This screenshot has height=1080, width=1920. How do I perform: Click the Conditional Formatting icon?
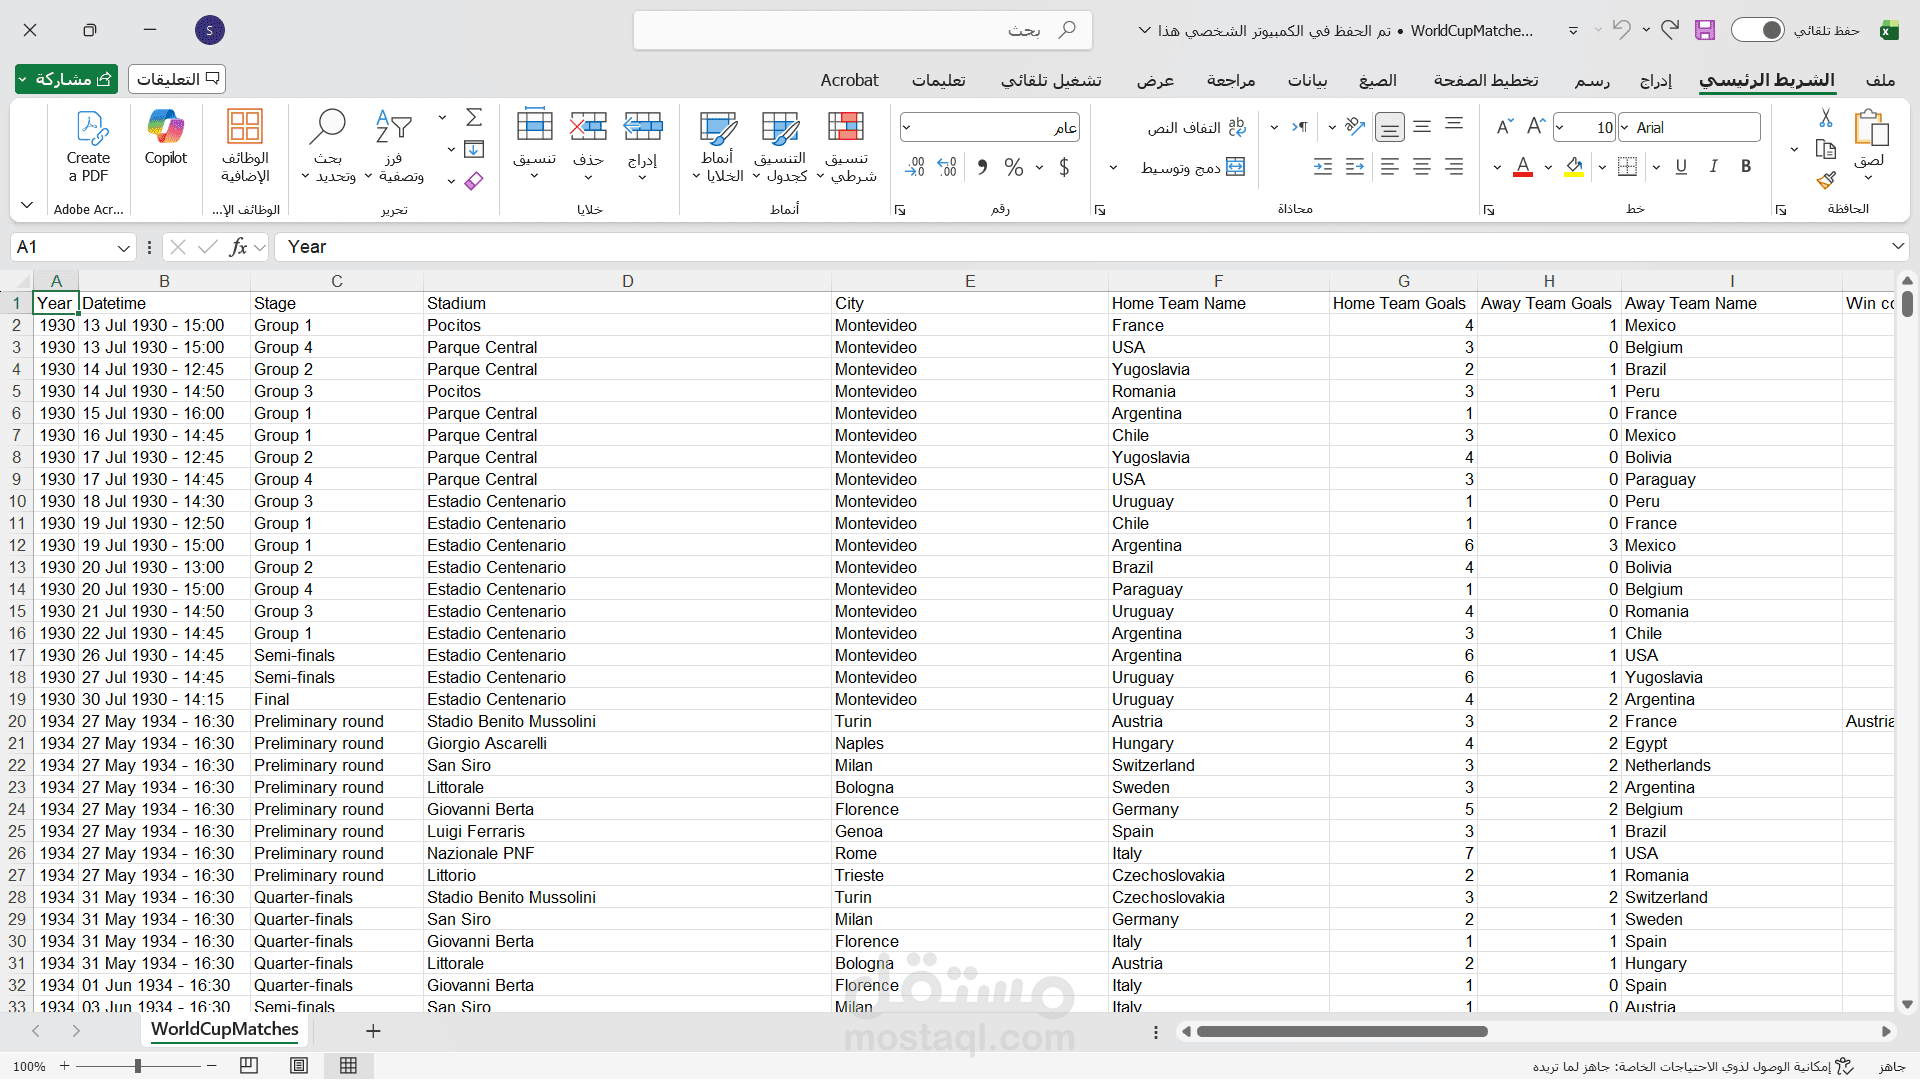845,128
